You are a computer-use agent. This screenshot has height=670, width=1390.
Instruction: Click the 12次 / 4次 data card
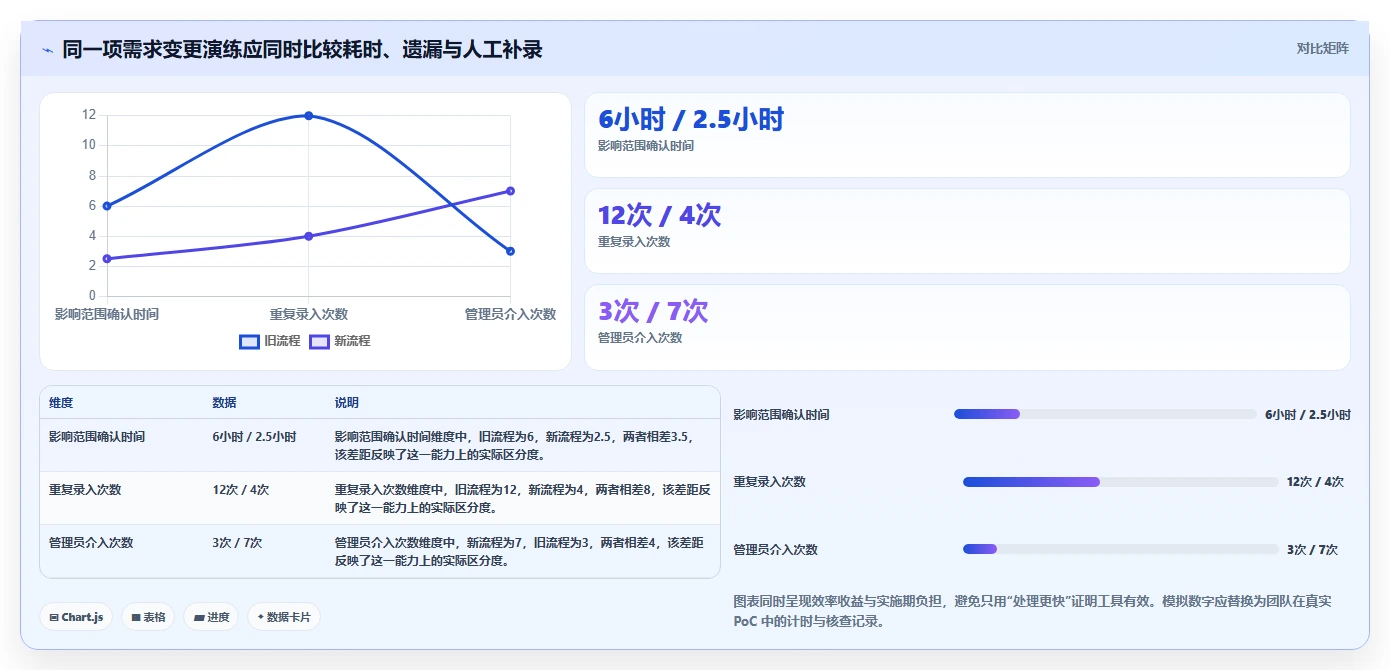[x=967, y=231]
